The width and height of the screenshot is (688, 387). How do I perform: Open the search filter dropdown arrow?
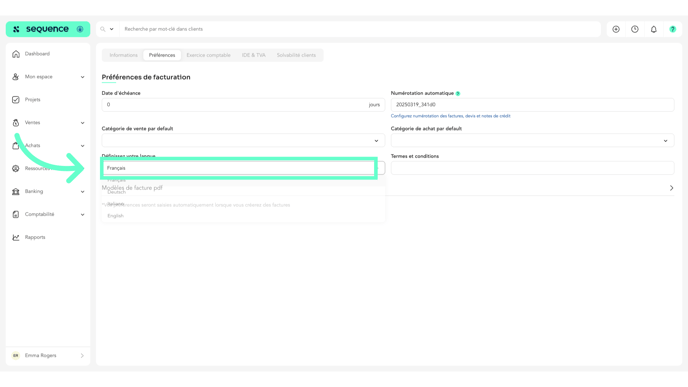click(x=111, y=29)
